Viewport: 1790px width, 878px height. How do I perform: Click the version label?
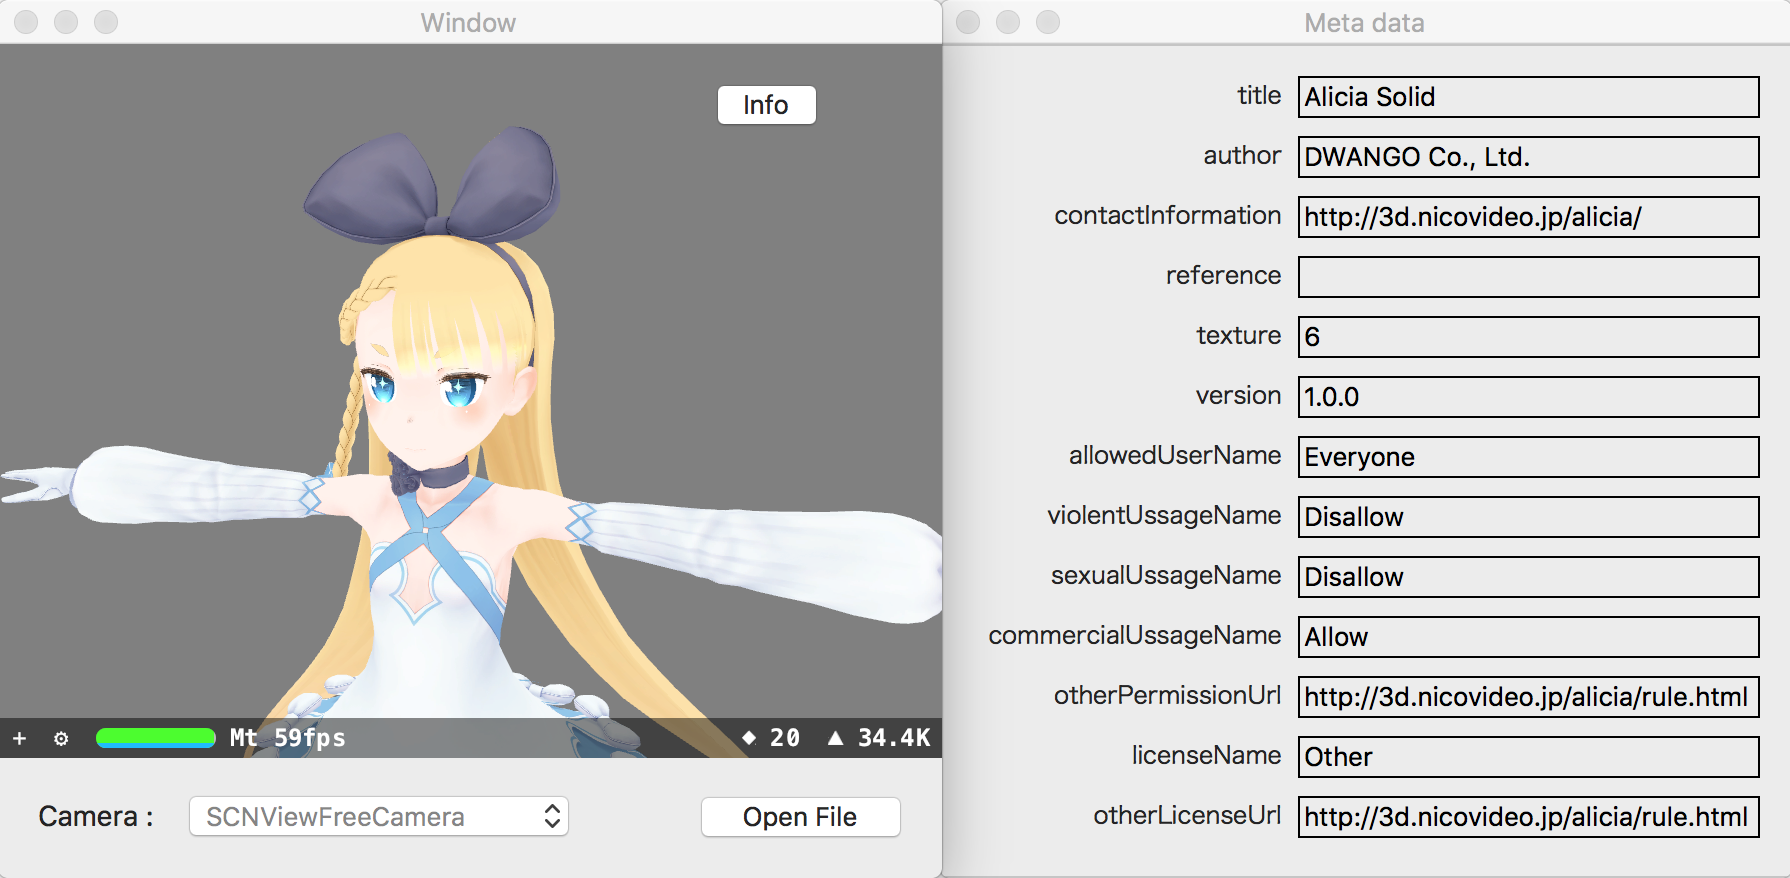1238,395
